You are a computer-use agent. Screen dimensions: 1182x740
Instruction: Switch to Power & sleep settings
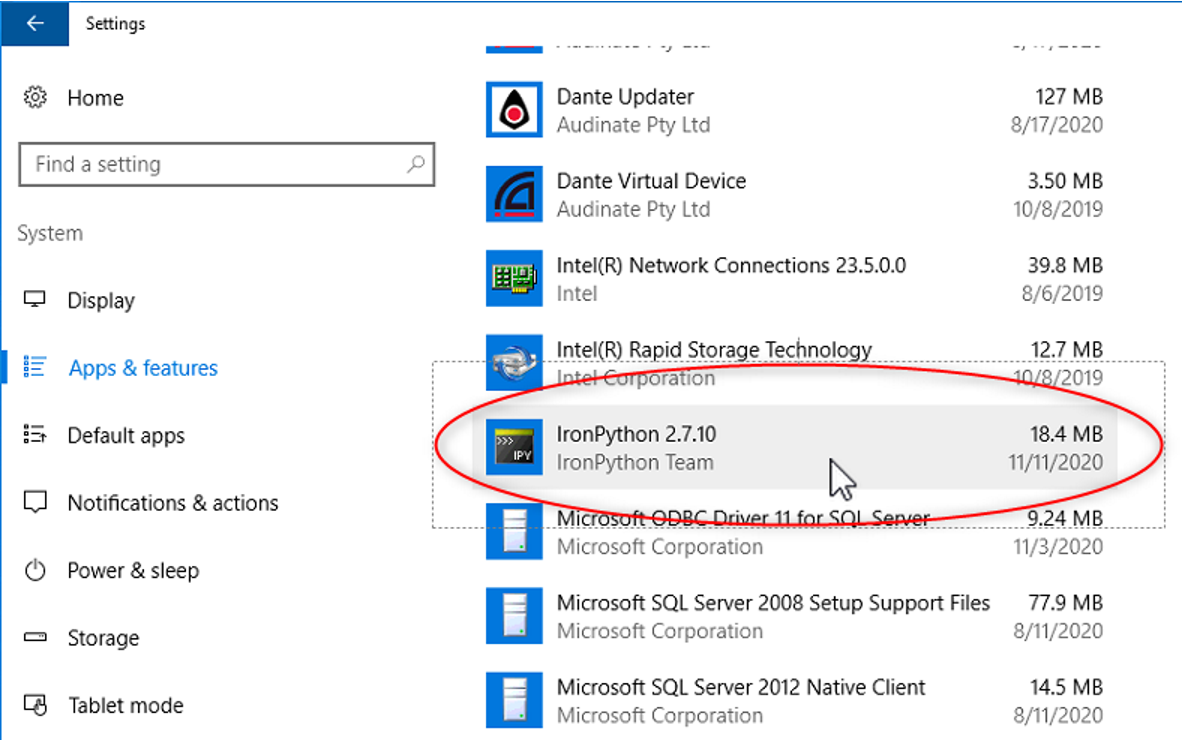coord(132,571)
